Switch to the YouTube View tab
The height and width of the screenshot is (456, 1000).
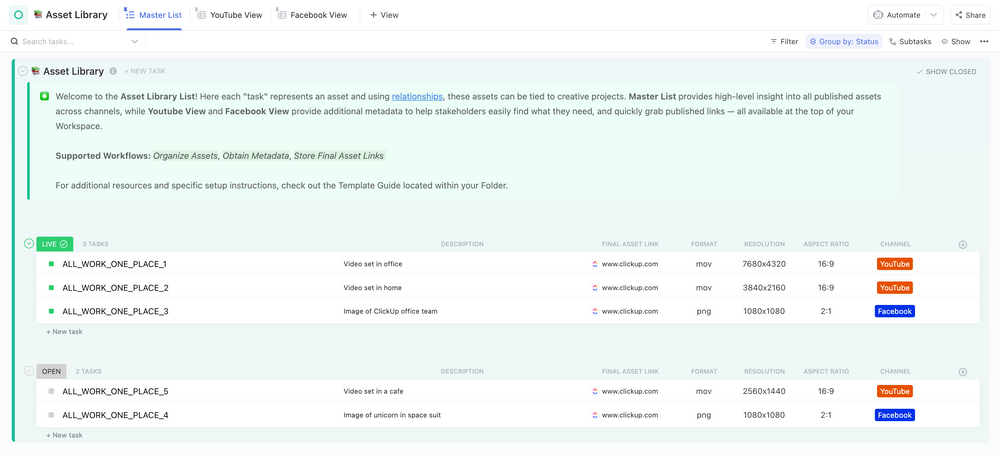(x=229, y=15)
